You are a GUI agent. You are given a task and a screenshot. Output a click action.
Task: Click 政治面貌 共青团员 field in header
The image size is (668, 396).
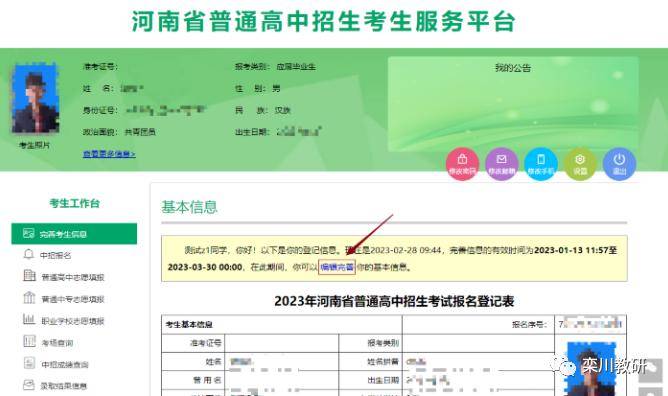coord(119,132)
